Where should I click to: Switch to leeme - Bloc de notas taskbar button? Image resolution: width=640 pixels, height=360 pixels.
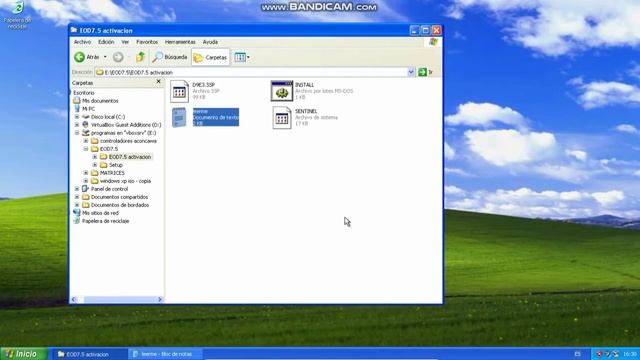pyautogui.click(x=165, y=354)
